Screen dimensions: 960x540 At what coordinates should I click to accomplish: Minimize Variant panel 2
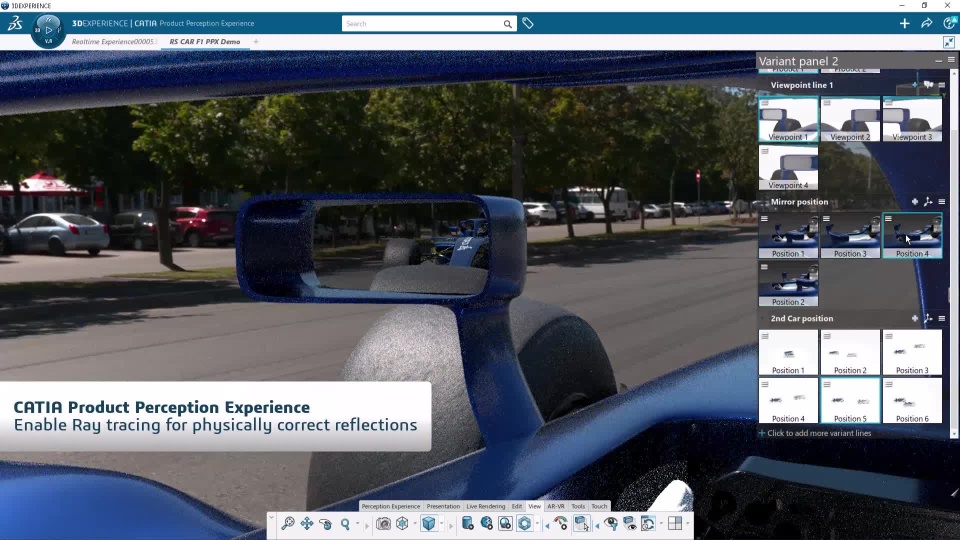[938, 61]
